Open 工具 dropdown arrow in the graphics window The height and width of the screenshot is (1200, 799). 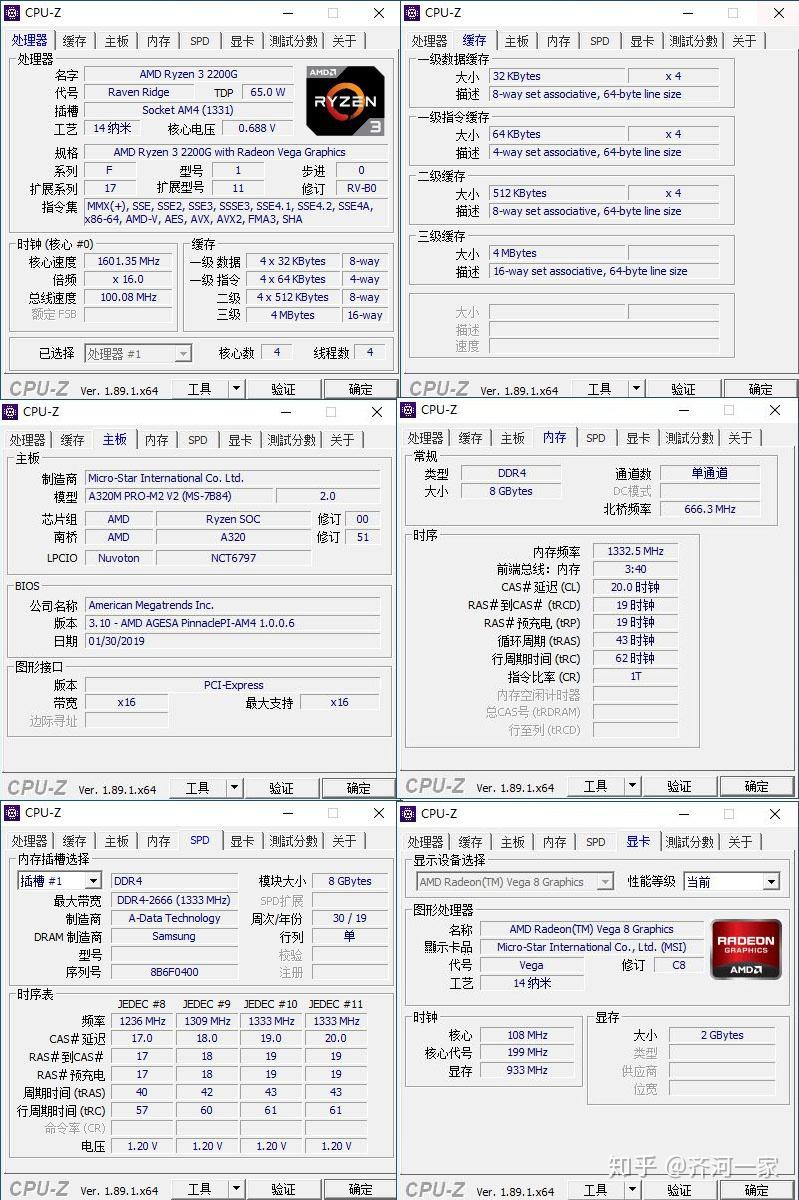coord(632,1190)
